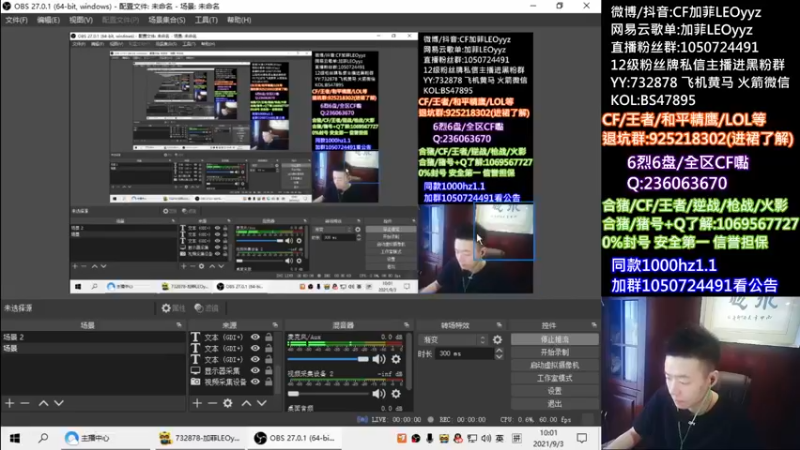800x450 pixels.
Task: Click 属性 properties button above scenes
Action: click(173, 308)
